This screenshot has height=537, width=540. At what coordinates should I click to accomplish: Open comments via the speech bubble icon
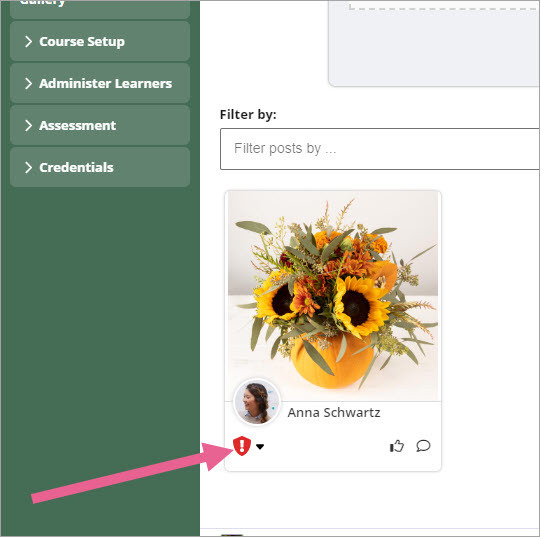[x=423, y=446]
